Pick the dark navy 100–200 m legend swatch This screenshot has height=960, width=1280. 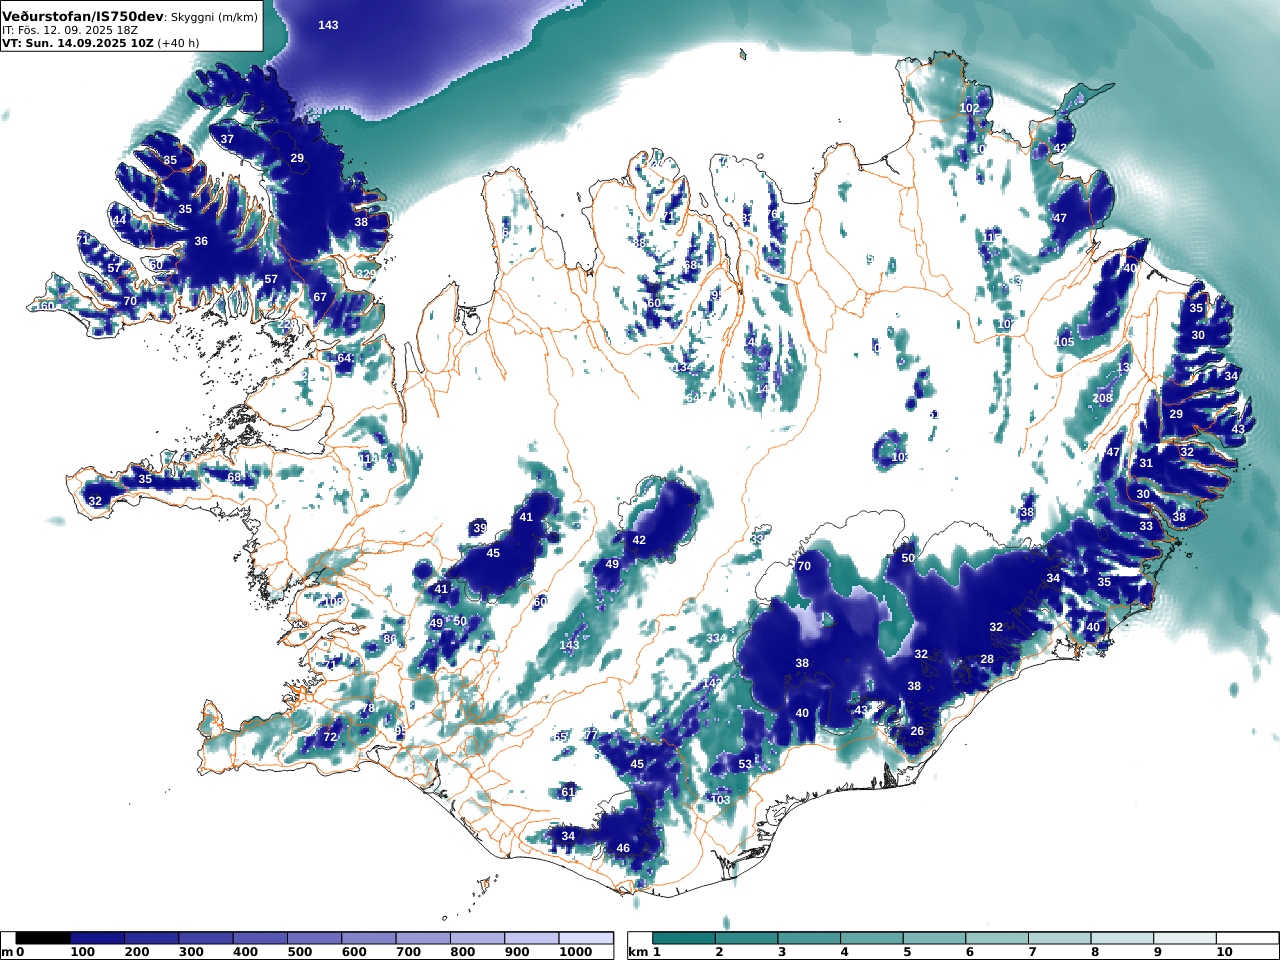[97, 938]
